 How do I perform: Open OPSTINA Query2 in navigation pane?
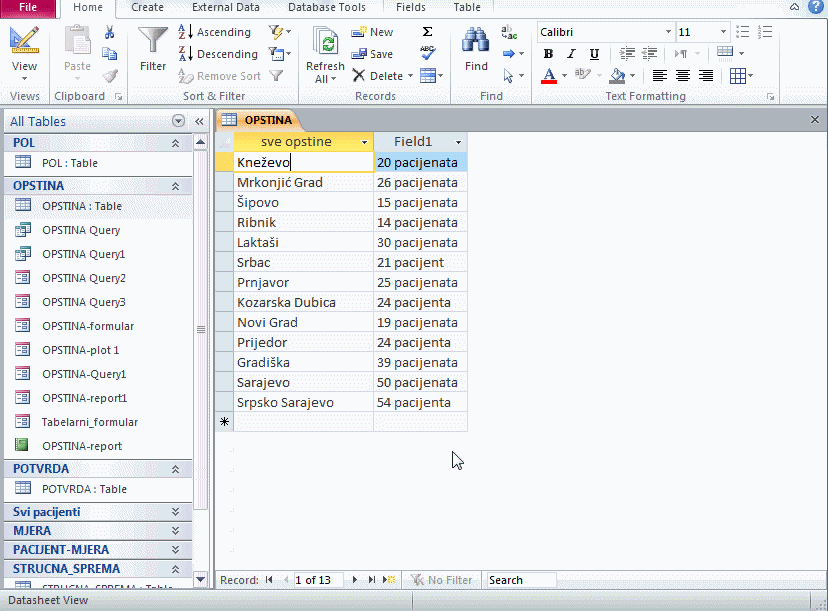point(99,278)
